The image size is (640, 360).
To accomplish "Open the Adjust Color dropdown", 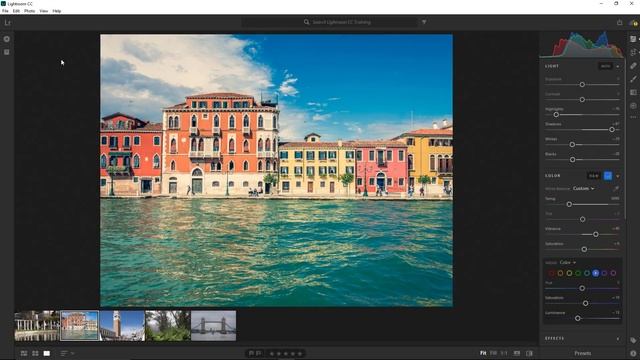I will tap(567, 262).
